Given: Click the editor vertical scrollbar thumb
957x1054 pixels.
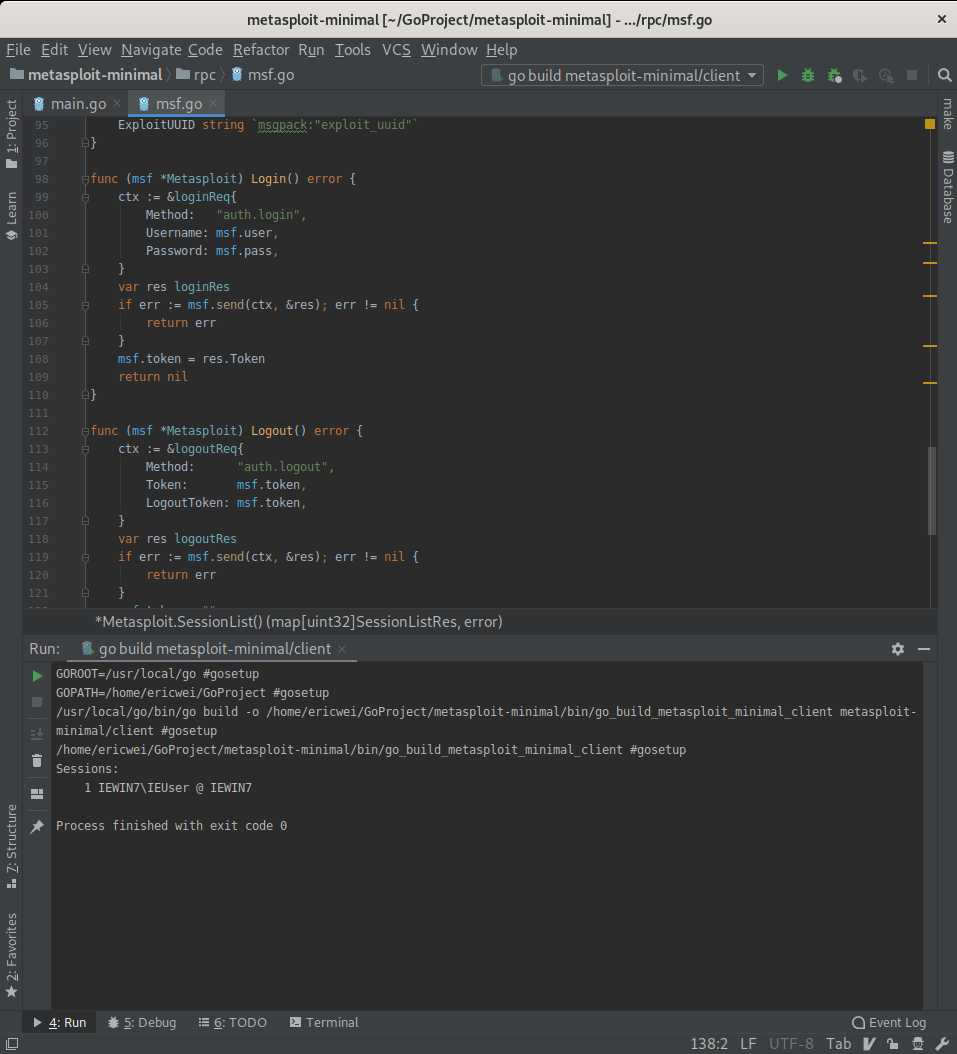Looking at the screenshot, I should coord(931,490).
